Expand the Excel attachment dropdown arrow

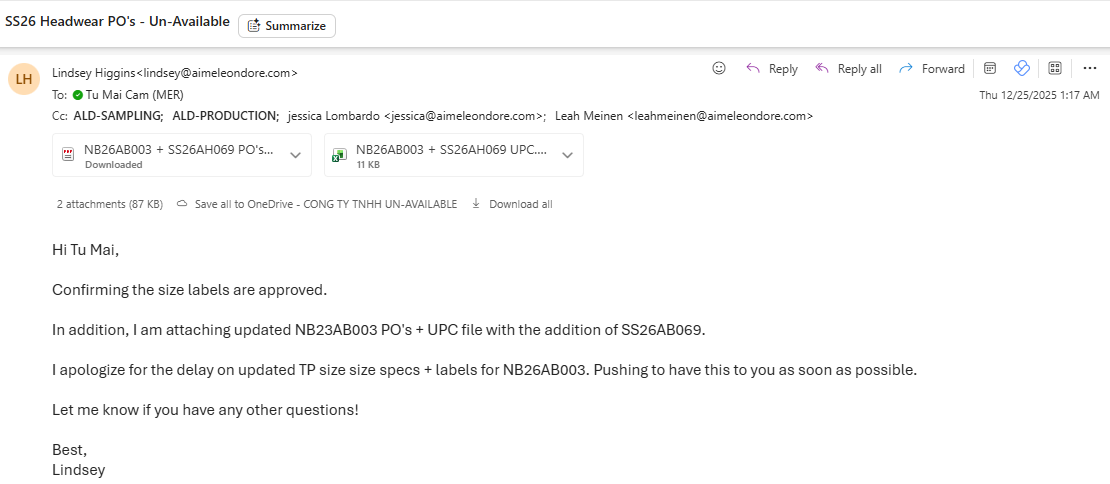[567, 155]
